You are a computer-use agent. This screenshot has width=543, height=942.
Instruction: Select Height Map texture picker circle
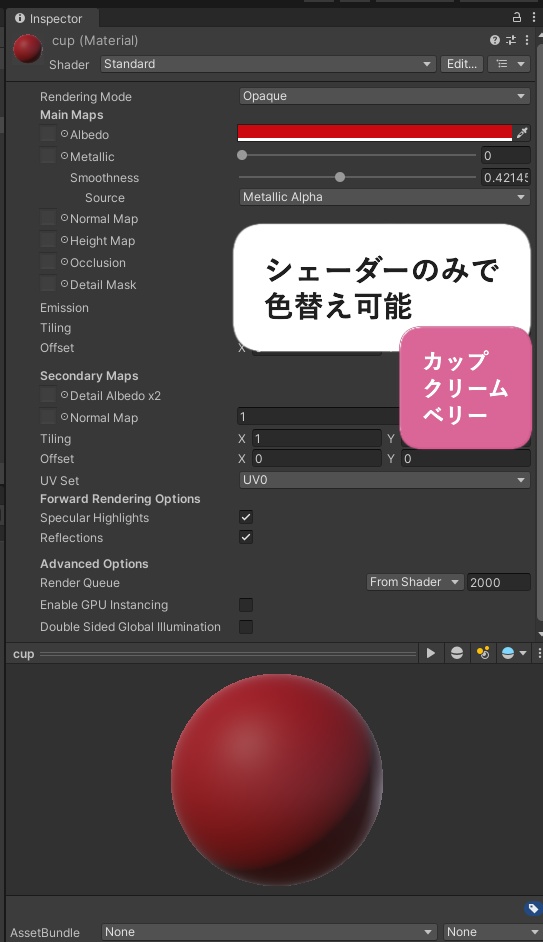pos(64,240)
